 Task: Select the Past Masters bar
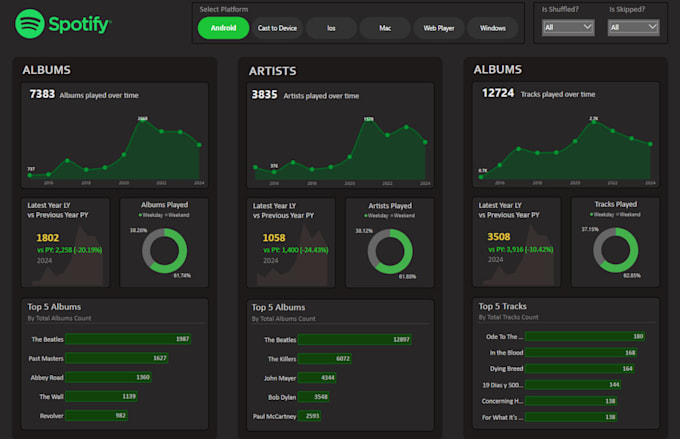pyautogui.click(x=117, y=358)
